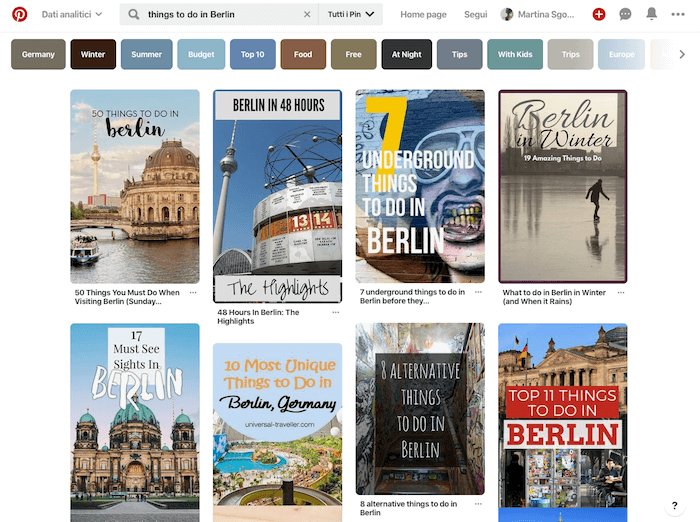This screenshot has width=700, height=522.
Task: Click the red plus create icon
Action: point(599,14)
